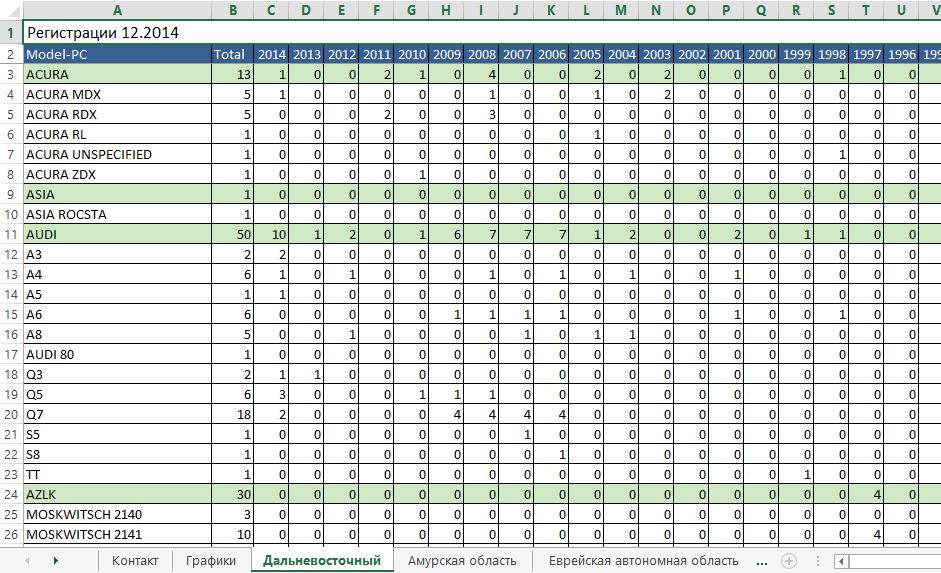Select the 'ACURA RL' cell
This screenshot has height=573, width=941.
(x=117, y=134)
